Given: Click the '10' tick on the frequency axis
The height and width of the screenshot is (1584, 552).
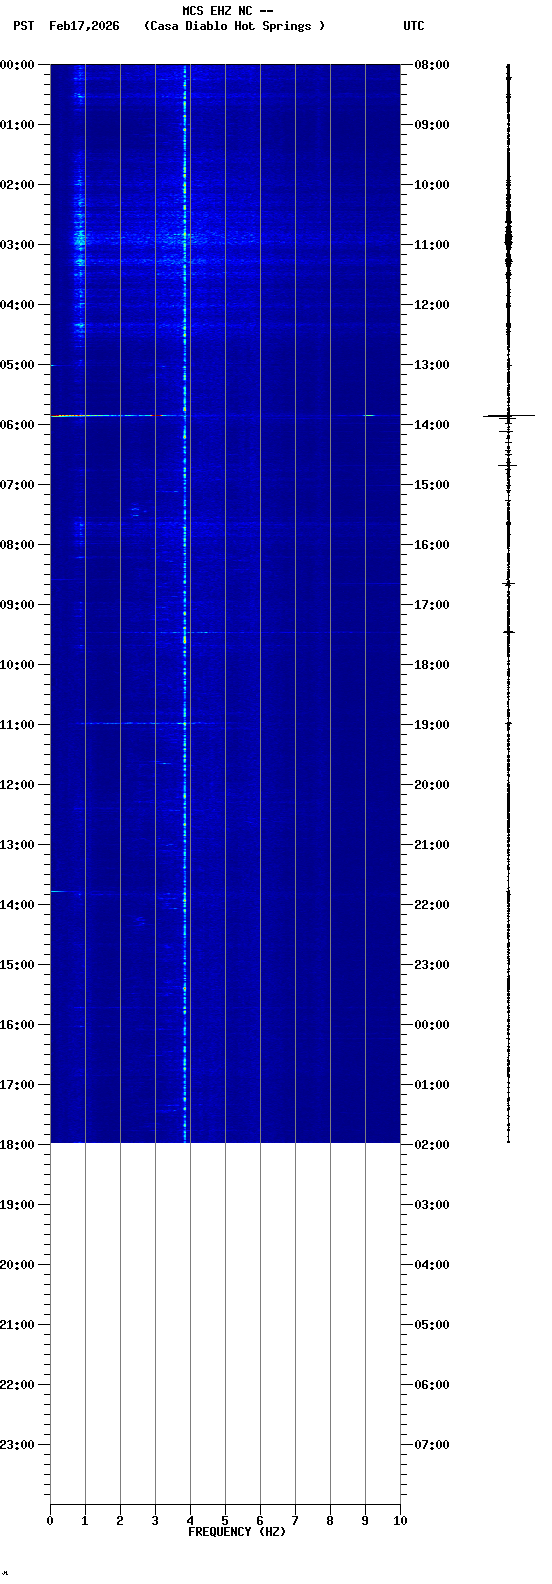Looking at the screenshot, I should click(x=400, y=1520).
